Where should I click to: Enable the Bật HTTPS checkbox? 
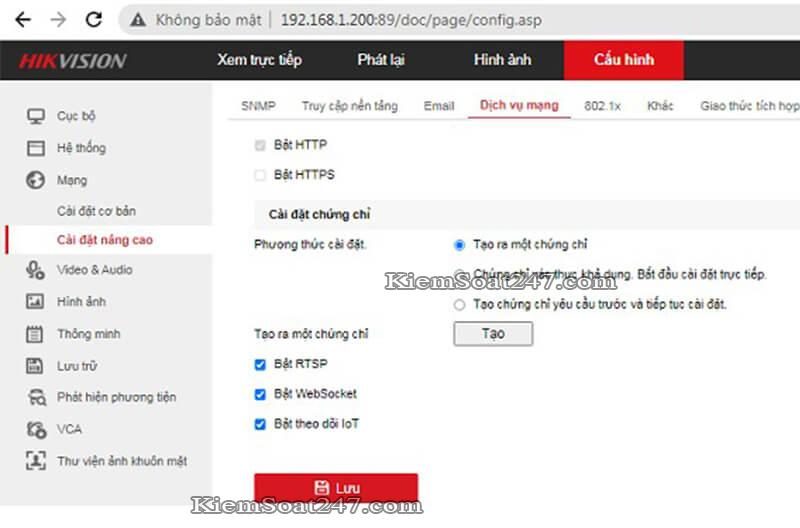(260, 175)
